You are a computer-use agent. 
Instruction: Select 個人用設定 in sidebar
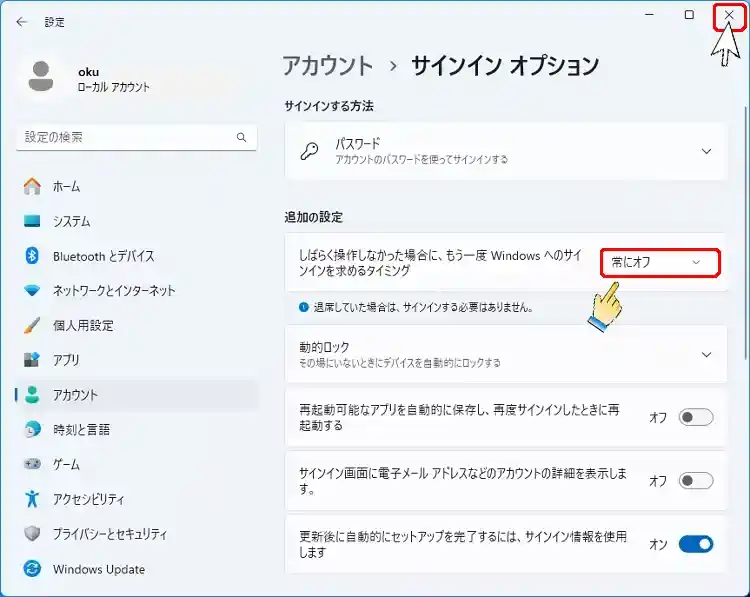pos(137,325)
